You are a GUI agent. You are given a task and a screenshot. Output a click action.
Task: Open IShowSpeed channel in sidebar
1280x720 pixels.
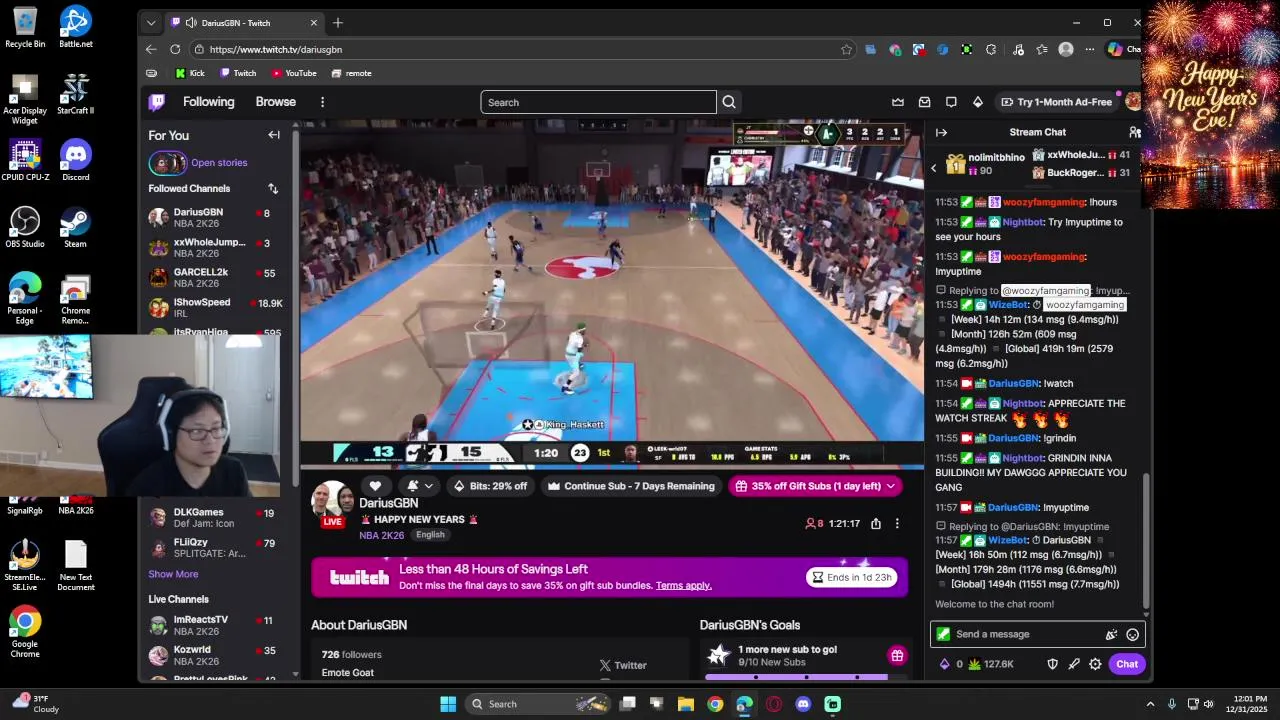pos(215,308)
